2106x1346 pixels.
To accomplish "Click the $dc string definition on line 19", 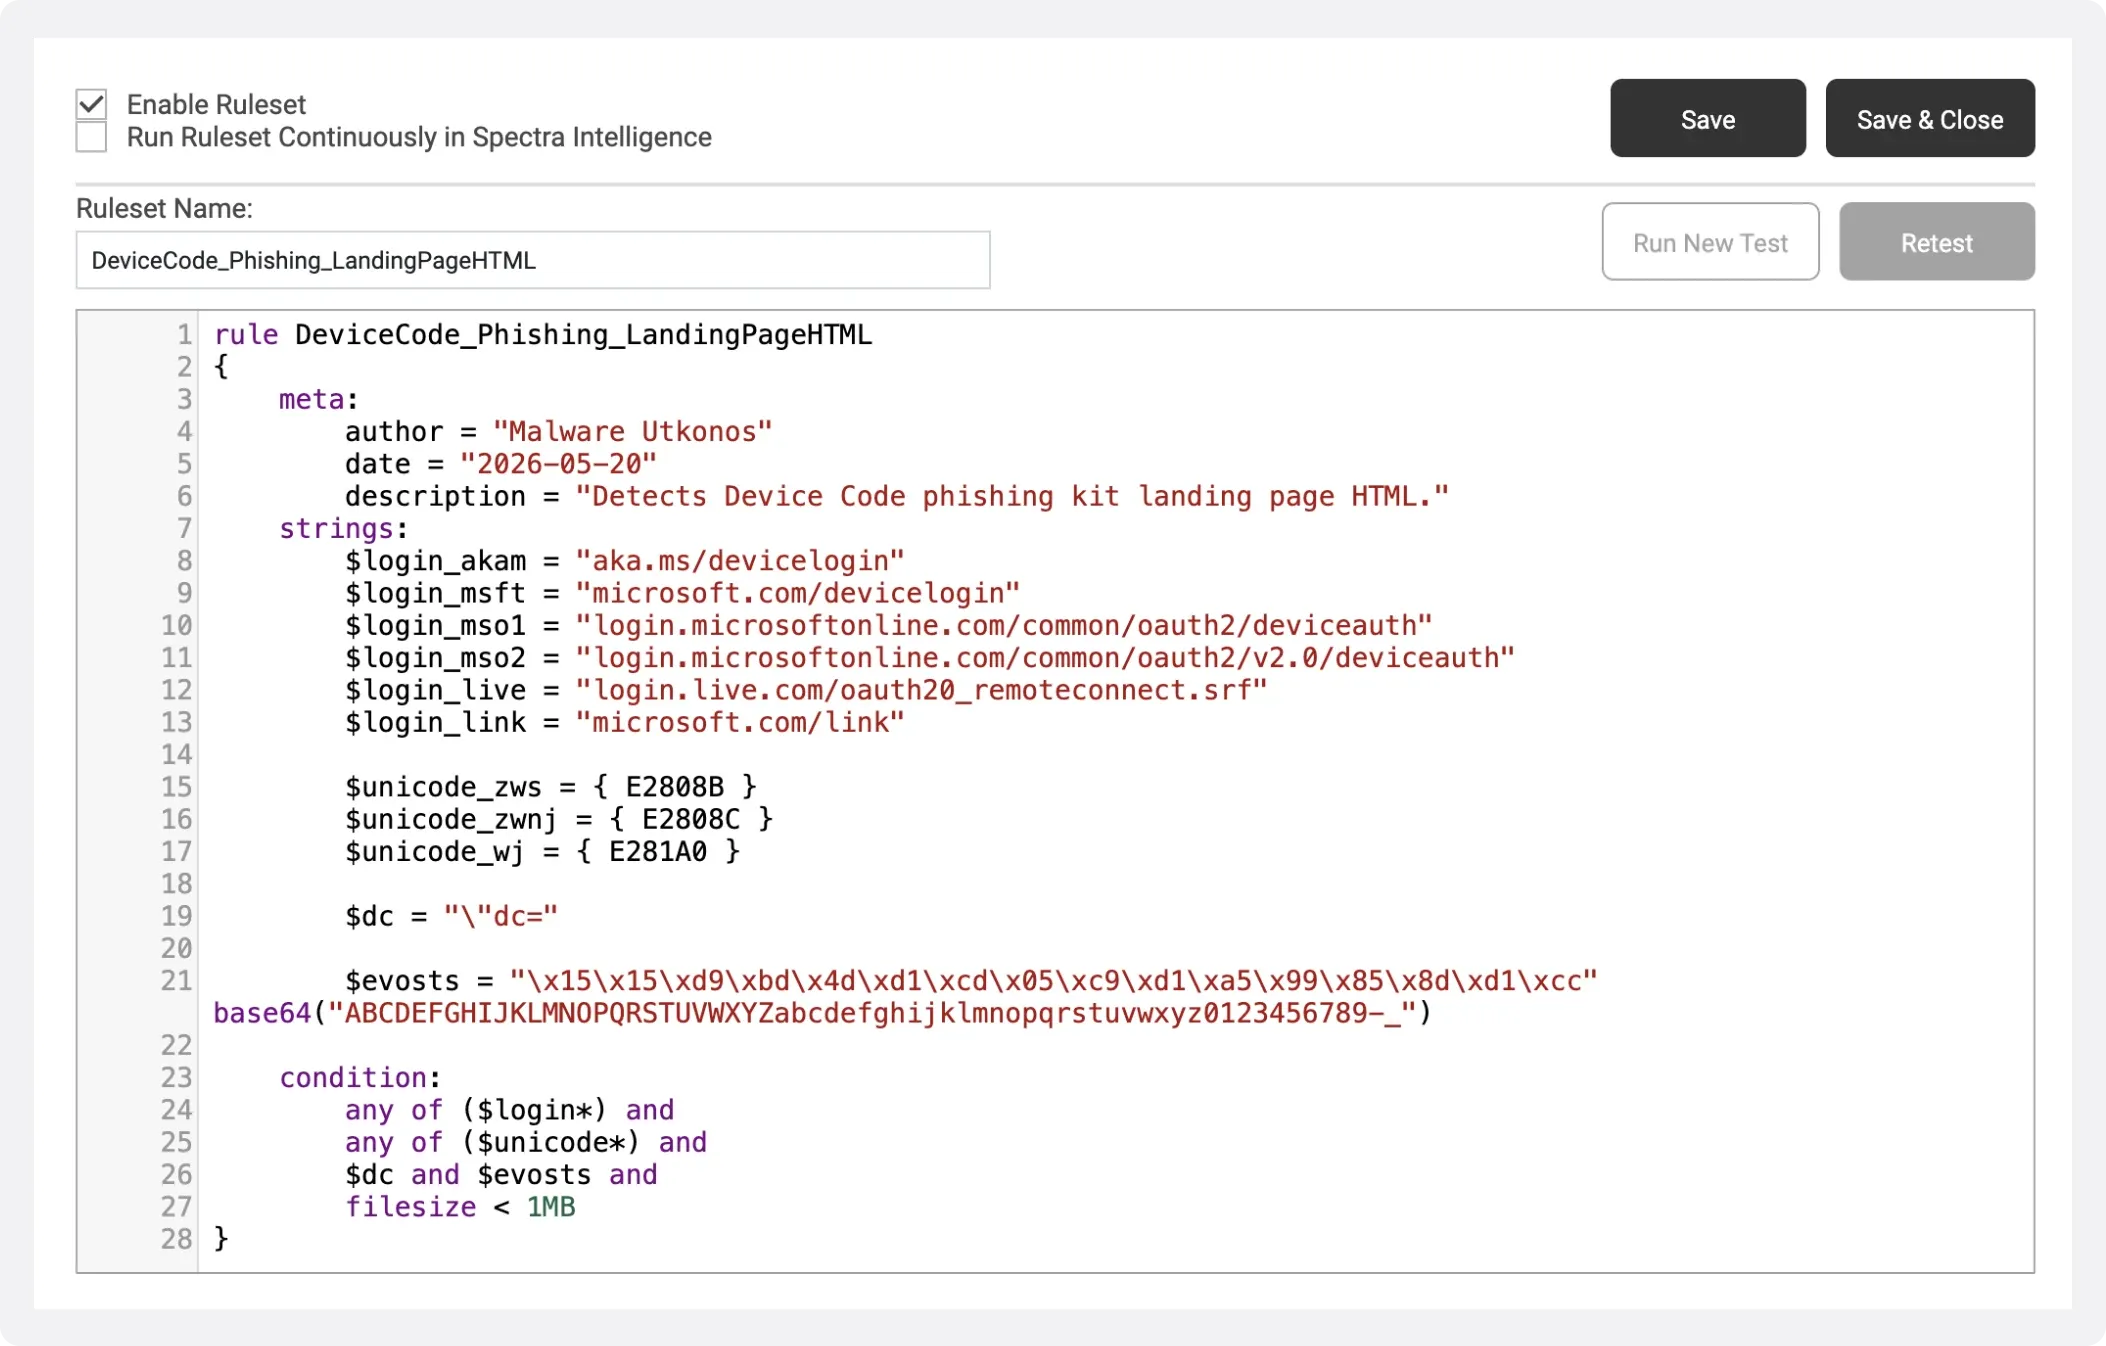I will 451,916.
